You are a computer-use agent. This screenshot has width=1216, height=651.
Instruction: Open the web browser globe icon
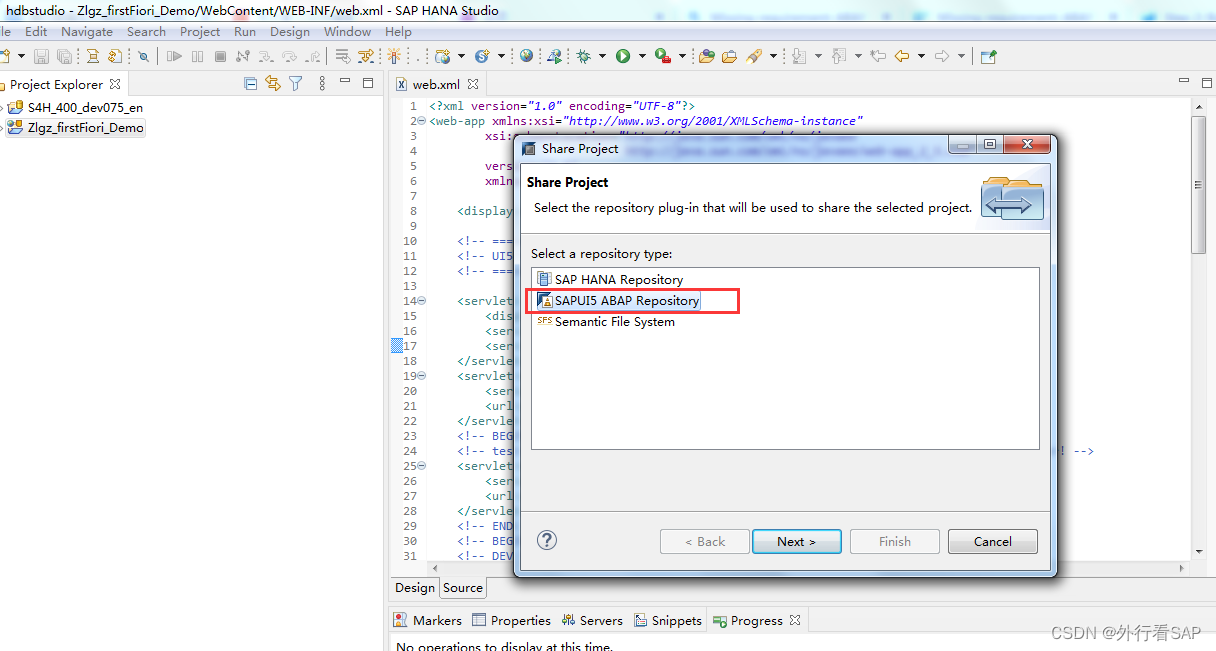coord(526,56)
